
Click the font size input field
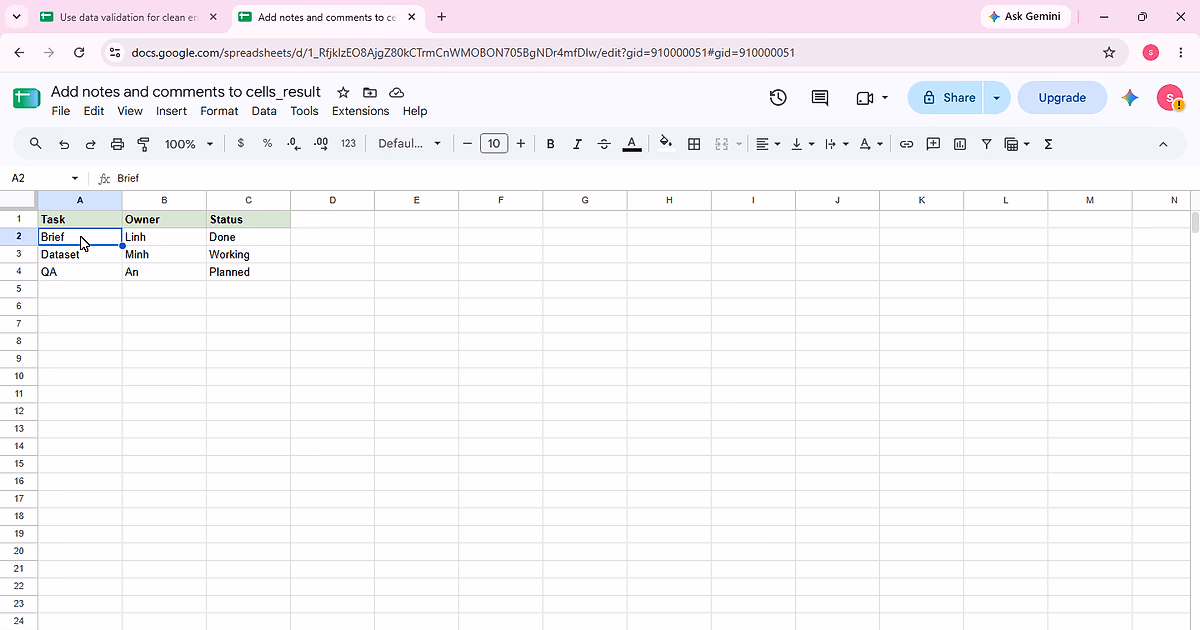tap(494, 144)
